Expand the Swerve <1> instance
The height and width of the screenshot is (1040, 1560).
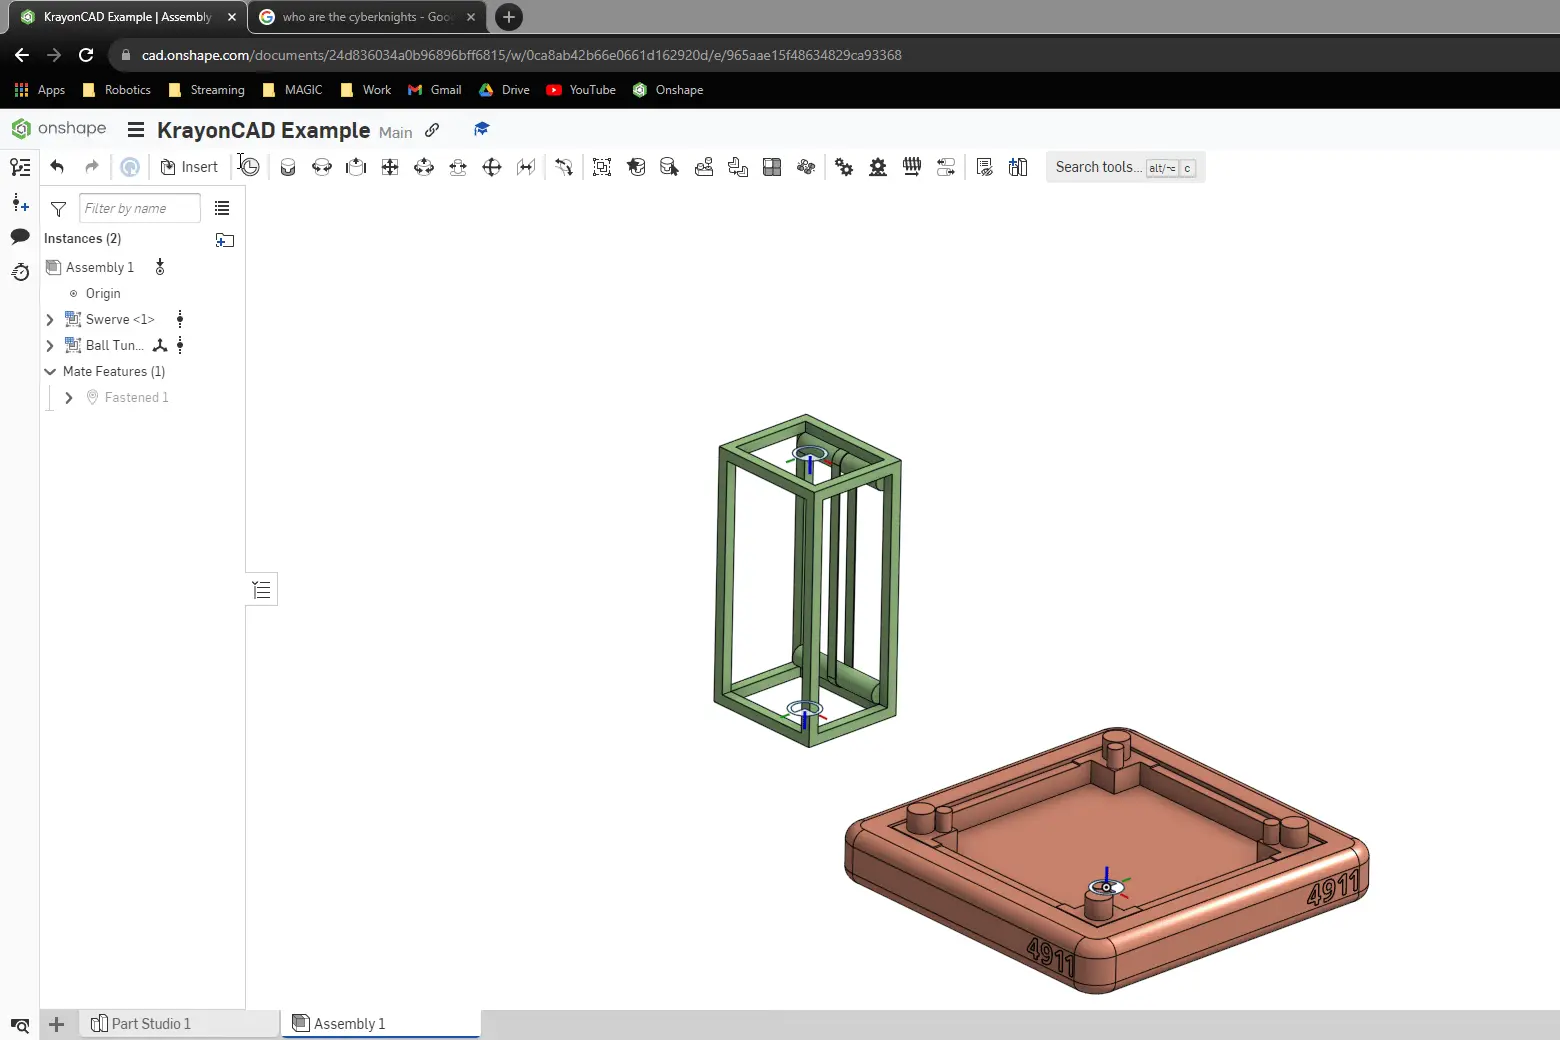(x=49, y=319)
